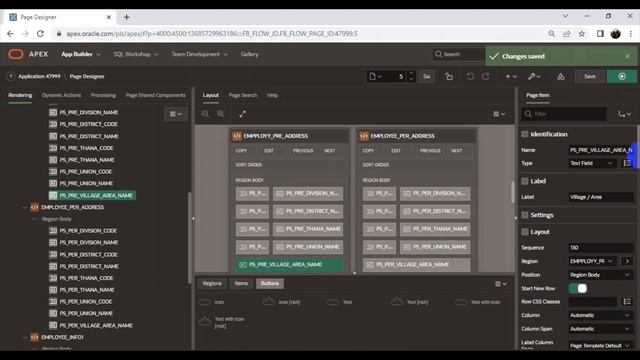Switch to the Dynamic Actions tab
Image resolution: width=640 pixels, height=360 pixels.
coord(61,95)
